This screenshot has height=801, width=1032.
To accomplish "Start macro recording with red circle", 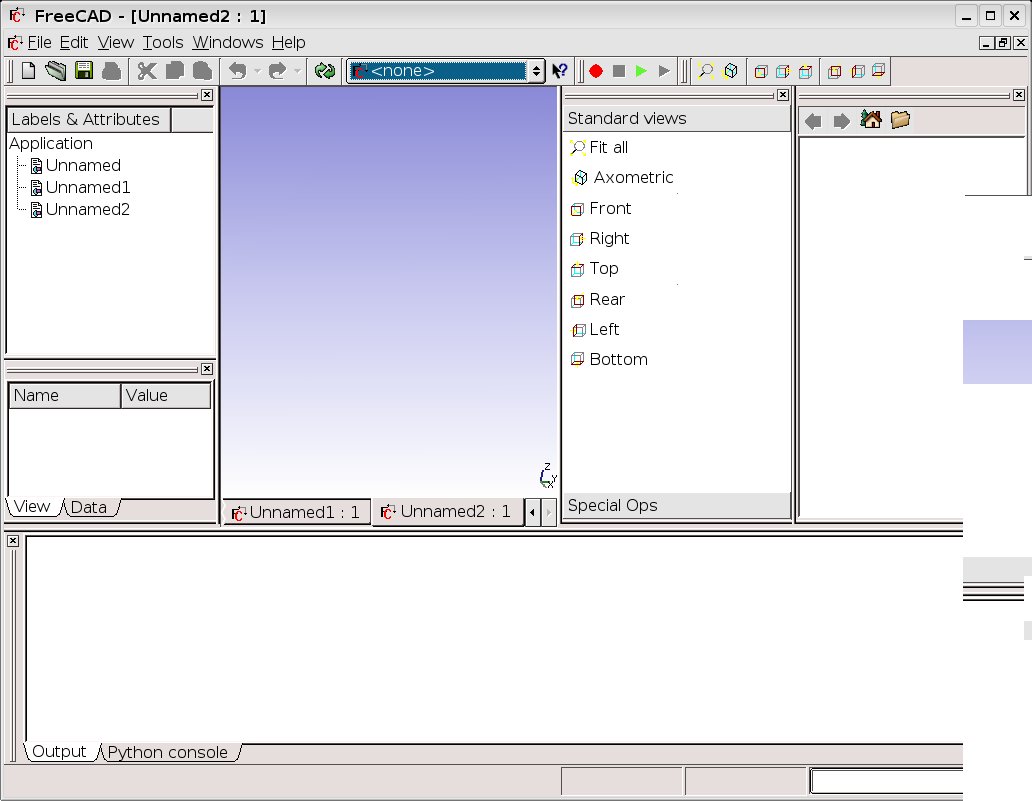I will tap(596, 71).
